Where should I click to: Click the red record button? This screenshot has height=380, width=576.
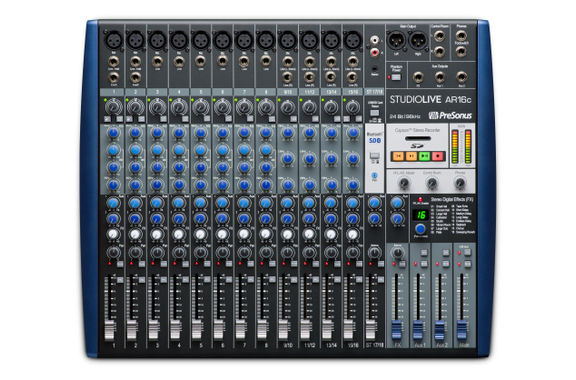coord(438,156)
